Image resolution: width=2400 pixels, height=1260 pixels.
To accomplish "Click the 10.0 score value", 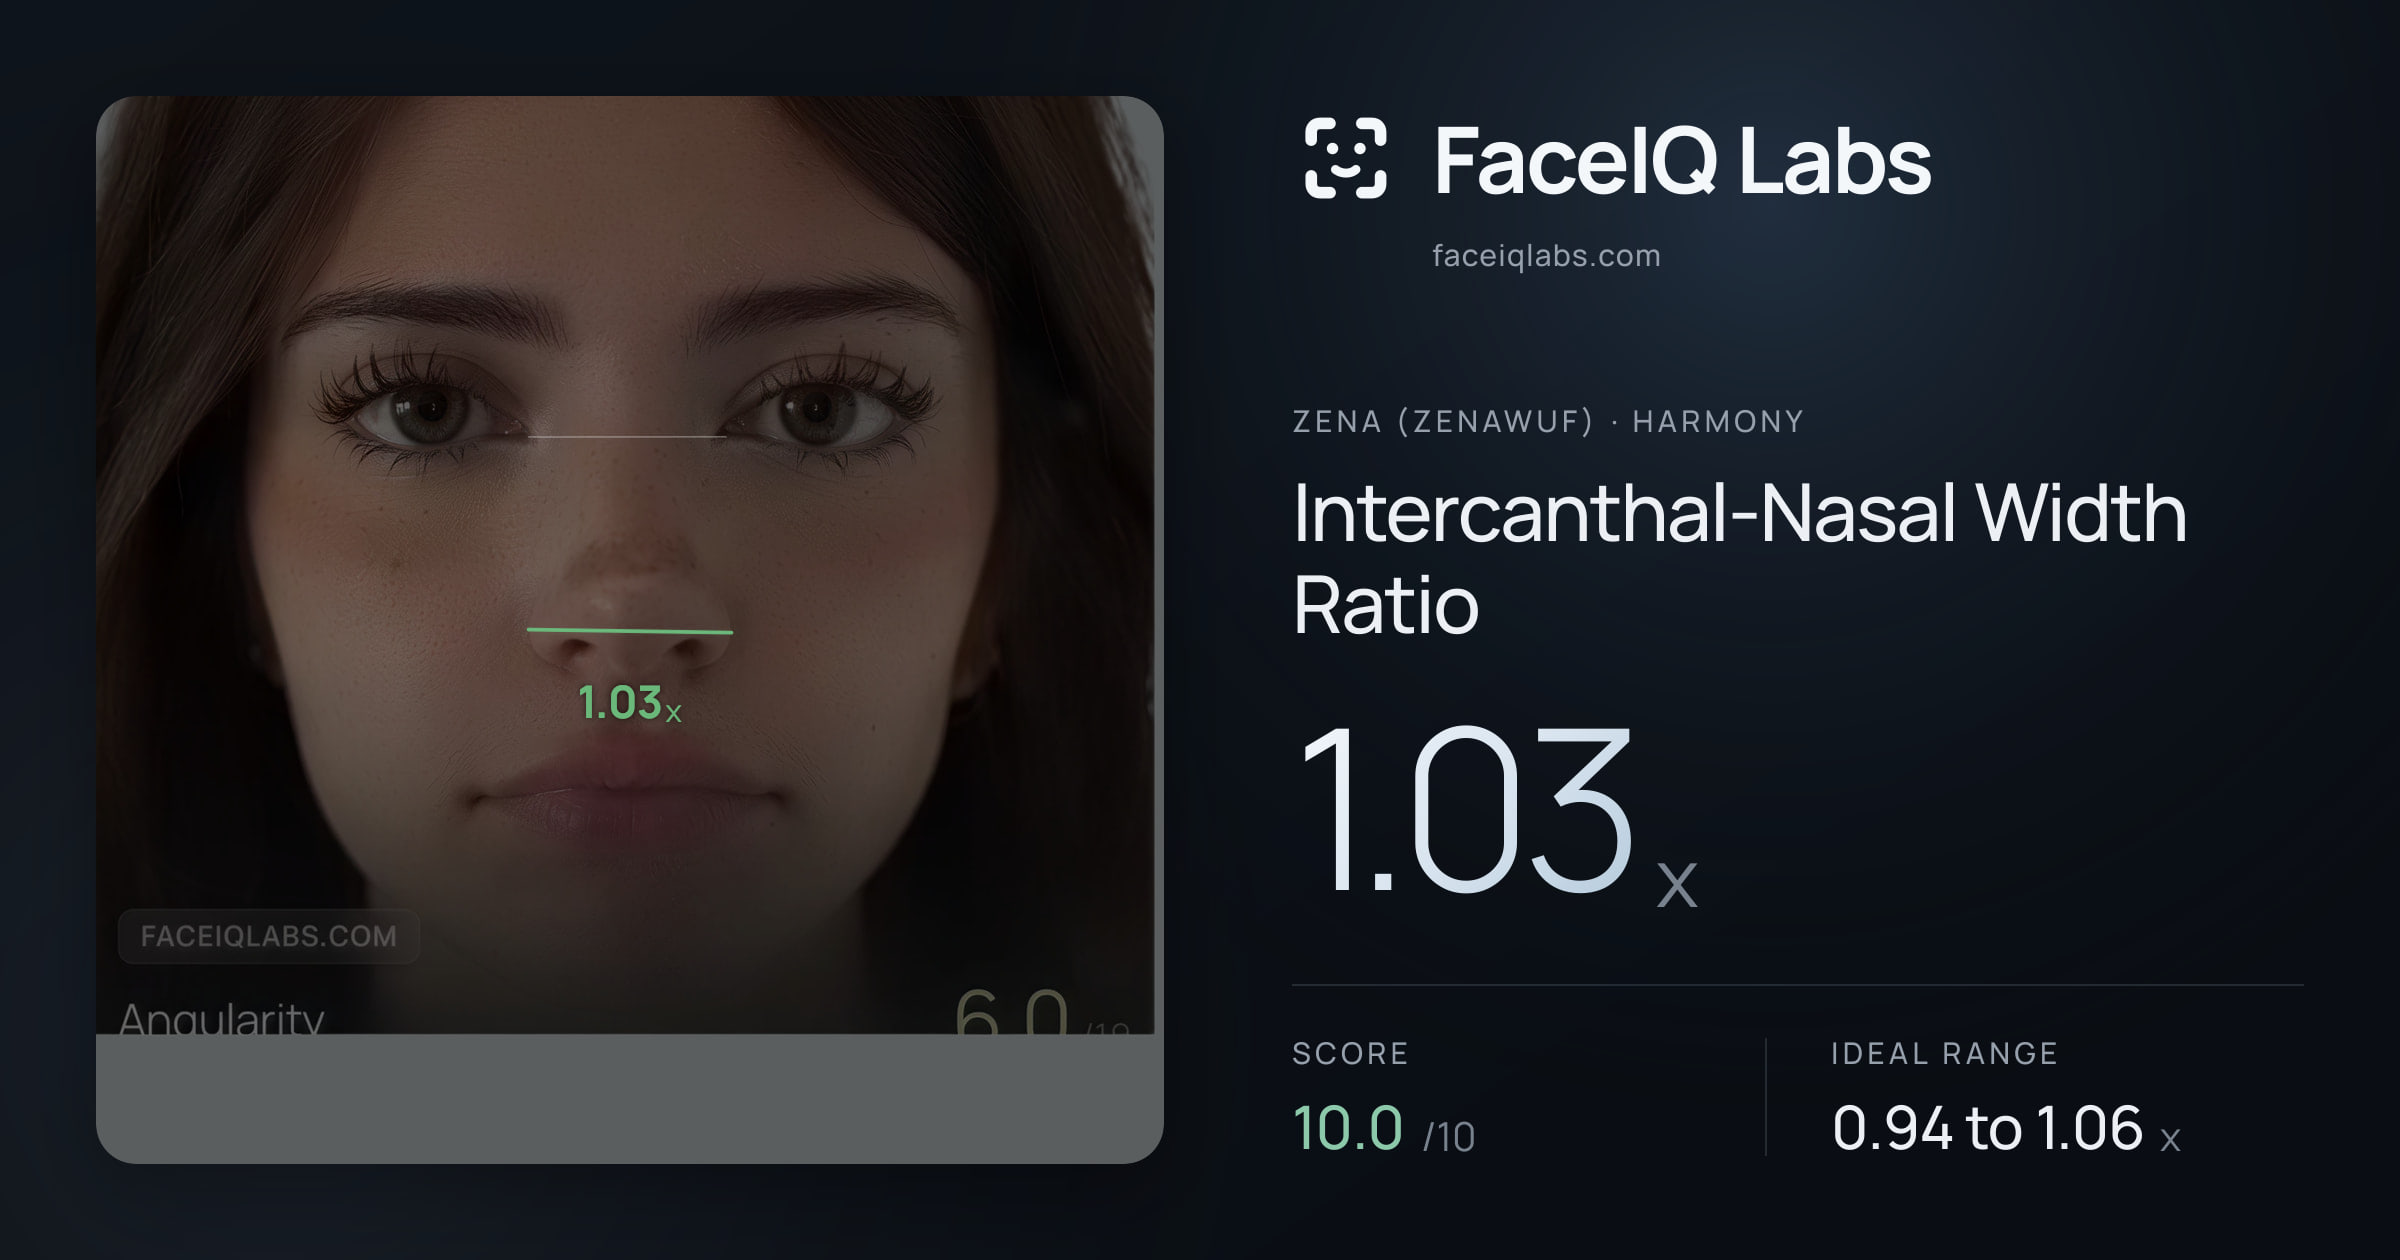I will pyautogui.click(x=1347, y=1128).
